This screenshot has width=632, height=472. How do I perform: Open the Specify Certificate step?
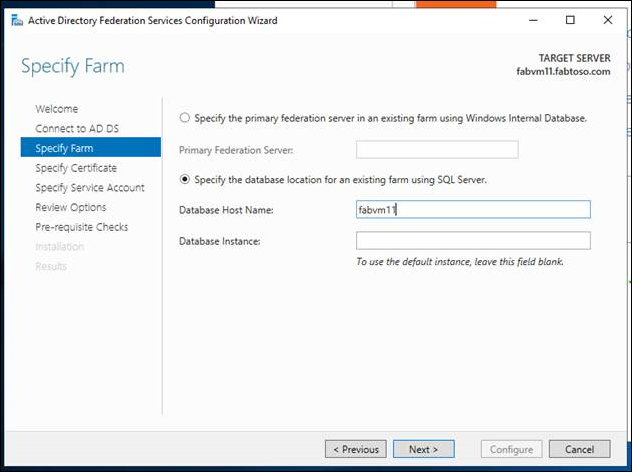76,168
